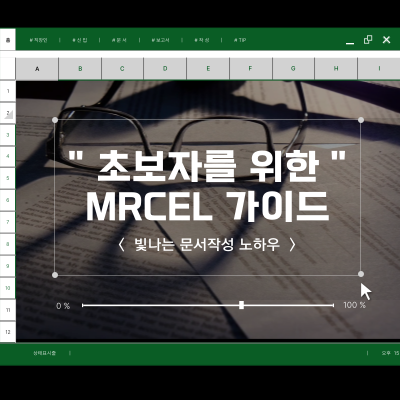Select column D header
Screen dimensions: 400x400
click(165, 69)
